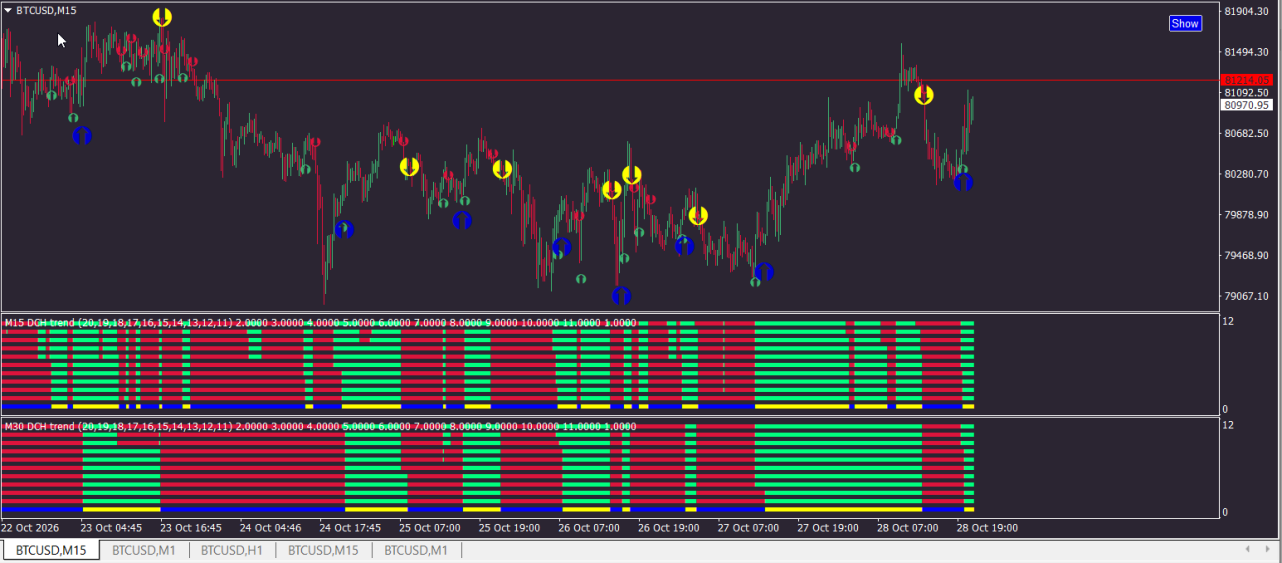1282x563 pixels.
Task: Click the 27 Oct 07:00 time label
Action: click(x=748, y=527)
